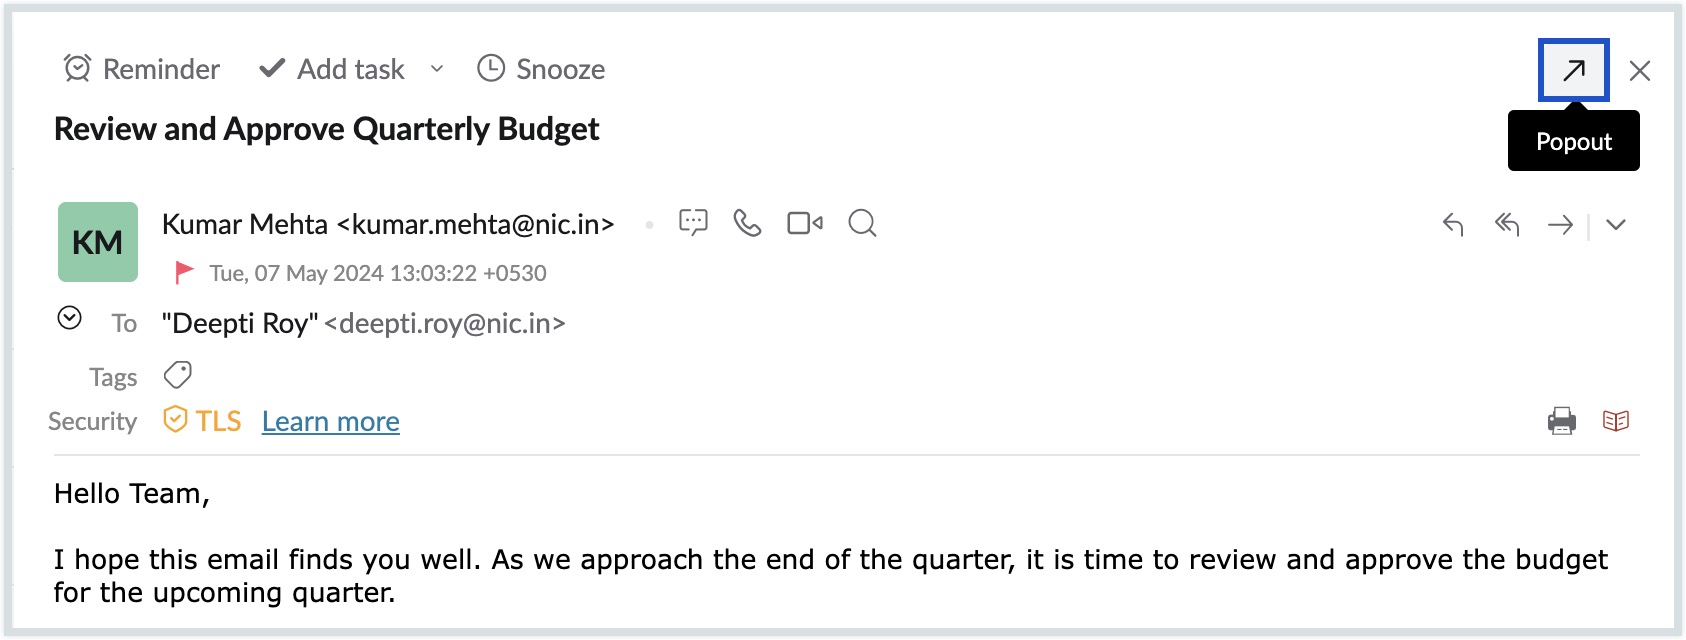
Task: Toggle the red flag on email
Action: [184, 272]
